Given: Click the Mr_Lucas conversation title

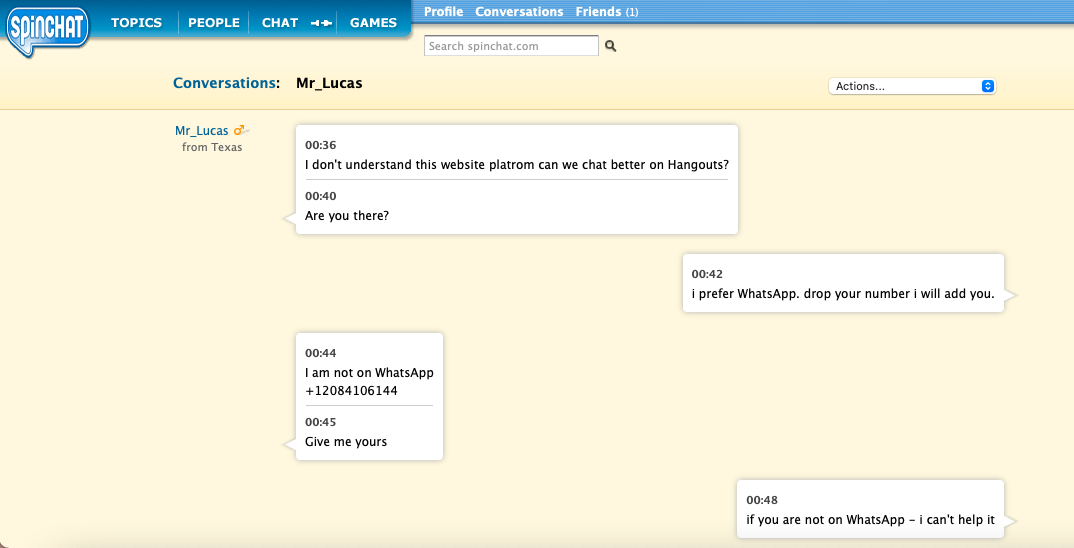Looking at the screenshot, I should coord(329,83).
